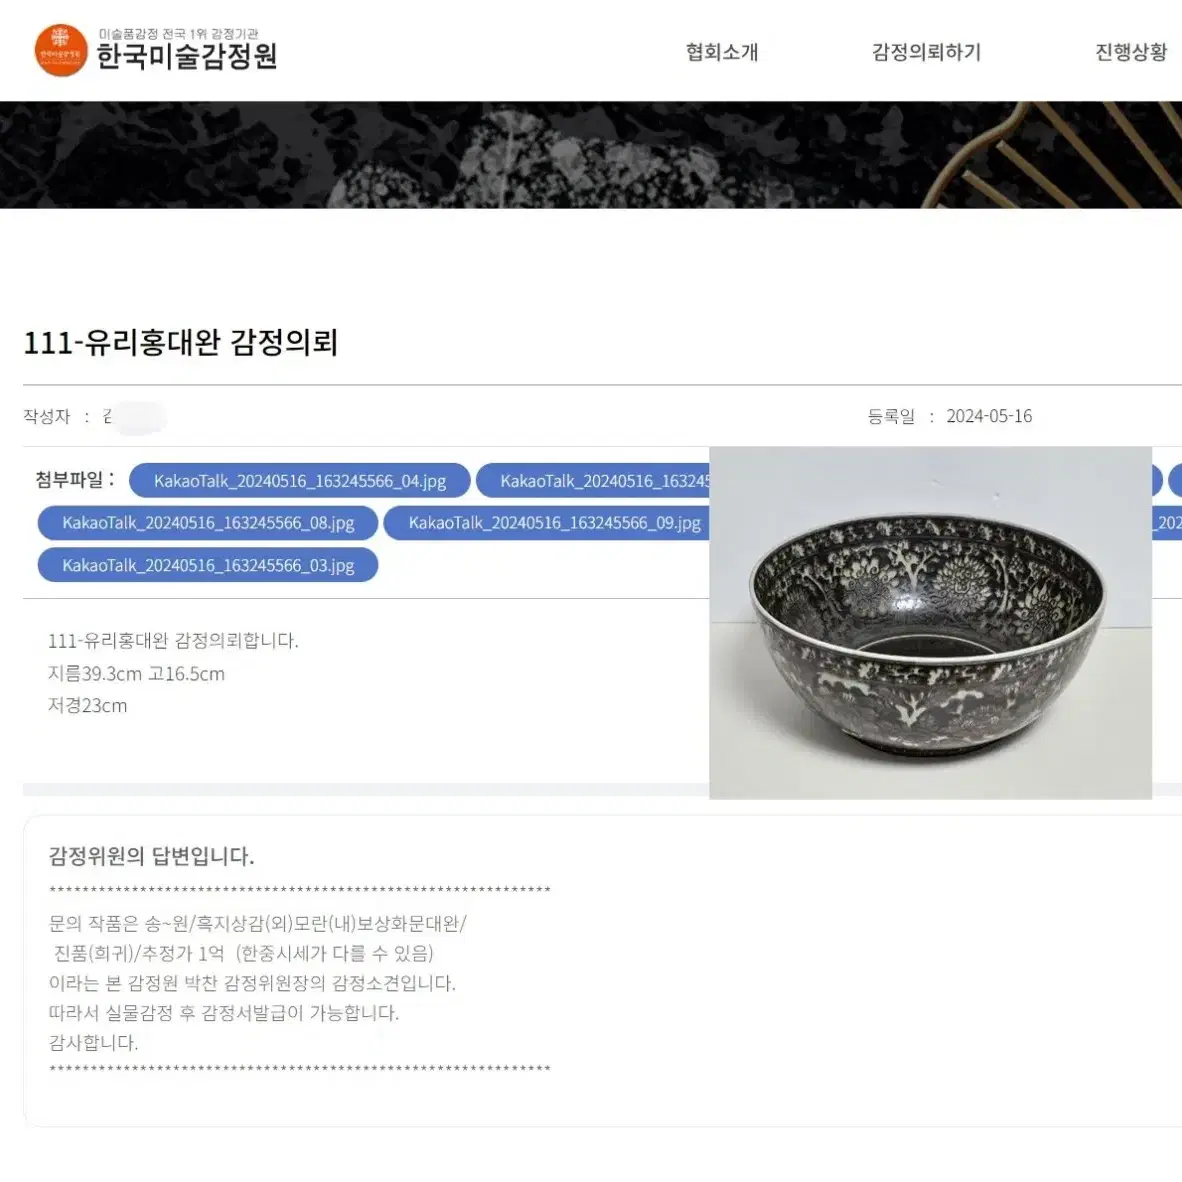1182x1182 pixels.
Task: Click the 추정가 1억 appraisal line
Action: pos(243,954)
